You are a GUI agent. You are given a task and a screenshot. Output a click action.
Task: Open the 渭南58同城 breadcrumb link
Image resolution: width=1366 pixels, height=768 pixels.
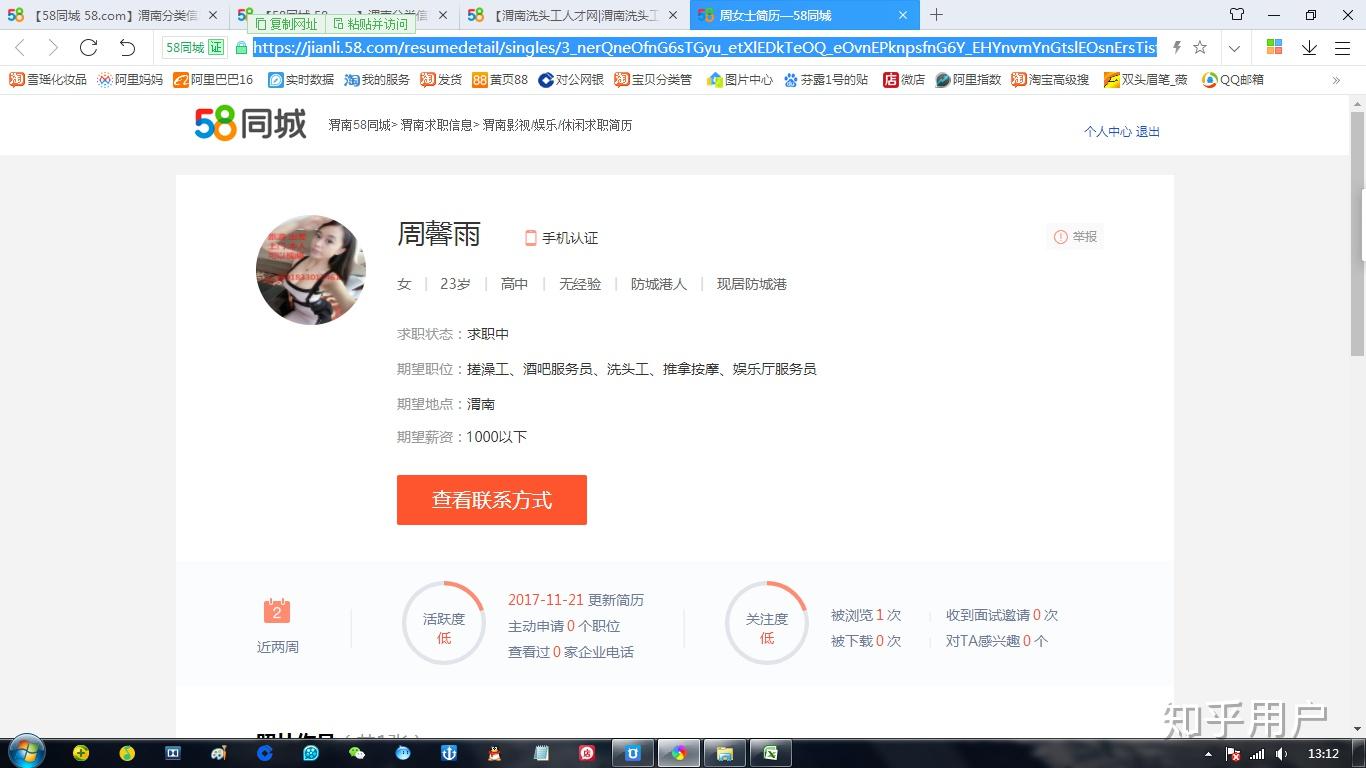point(360,125)
